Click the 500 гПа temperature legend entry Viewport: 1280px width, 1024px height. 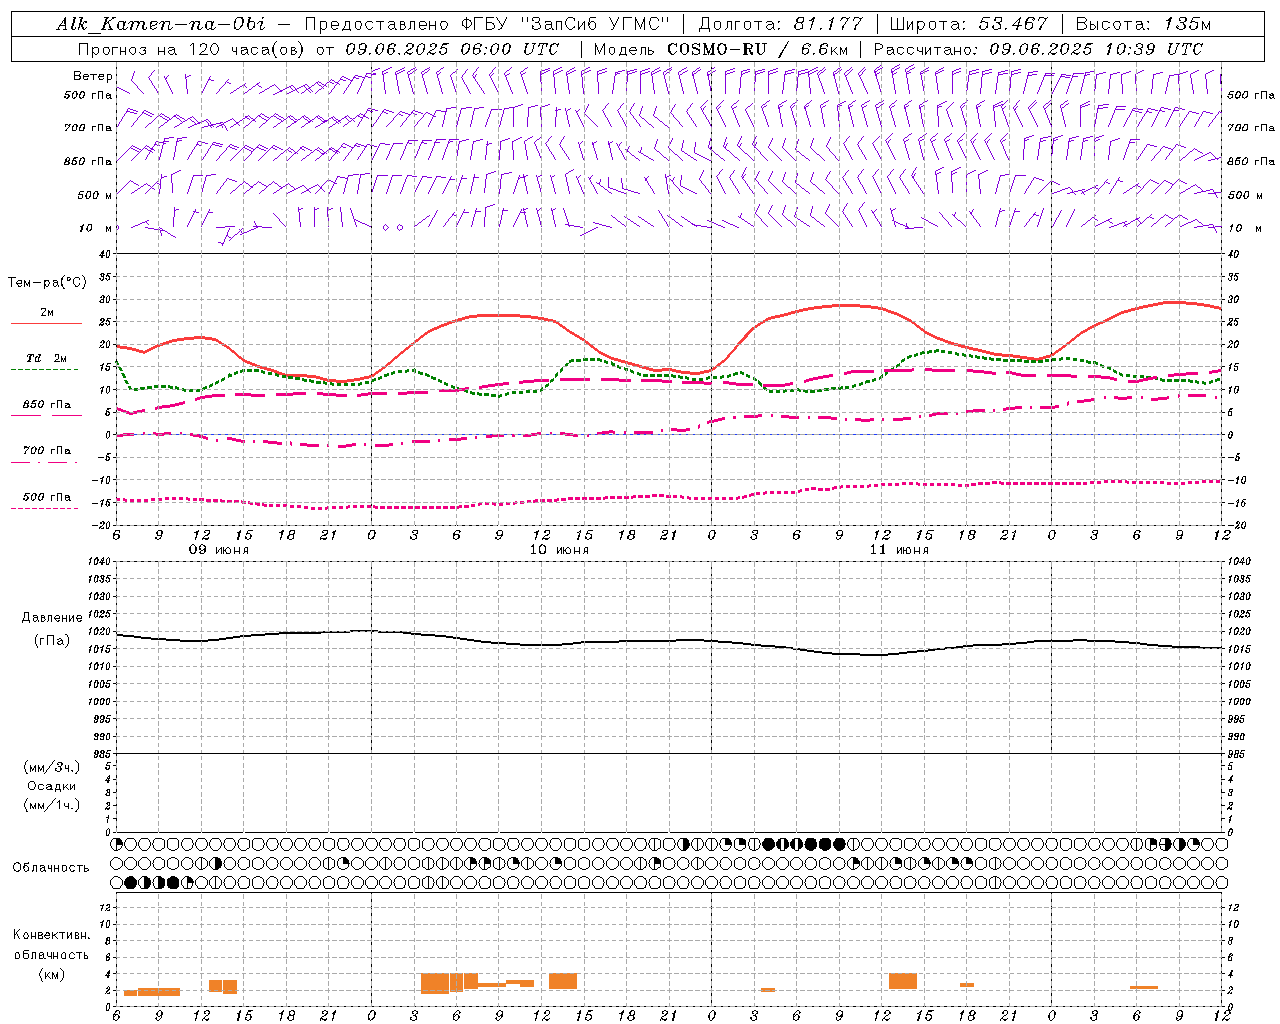point(46,497)
